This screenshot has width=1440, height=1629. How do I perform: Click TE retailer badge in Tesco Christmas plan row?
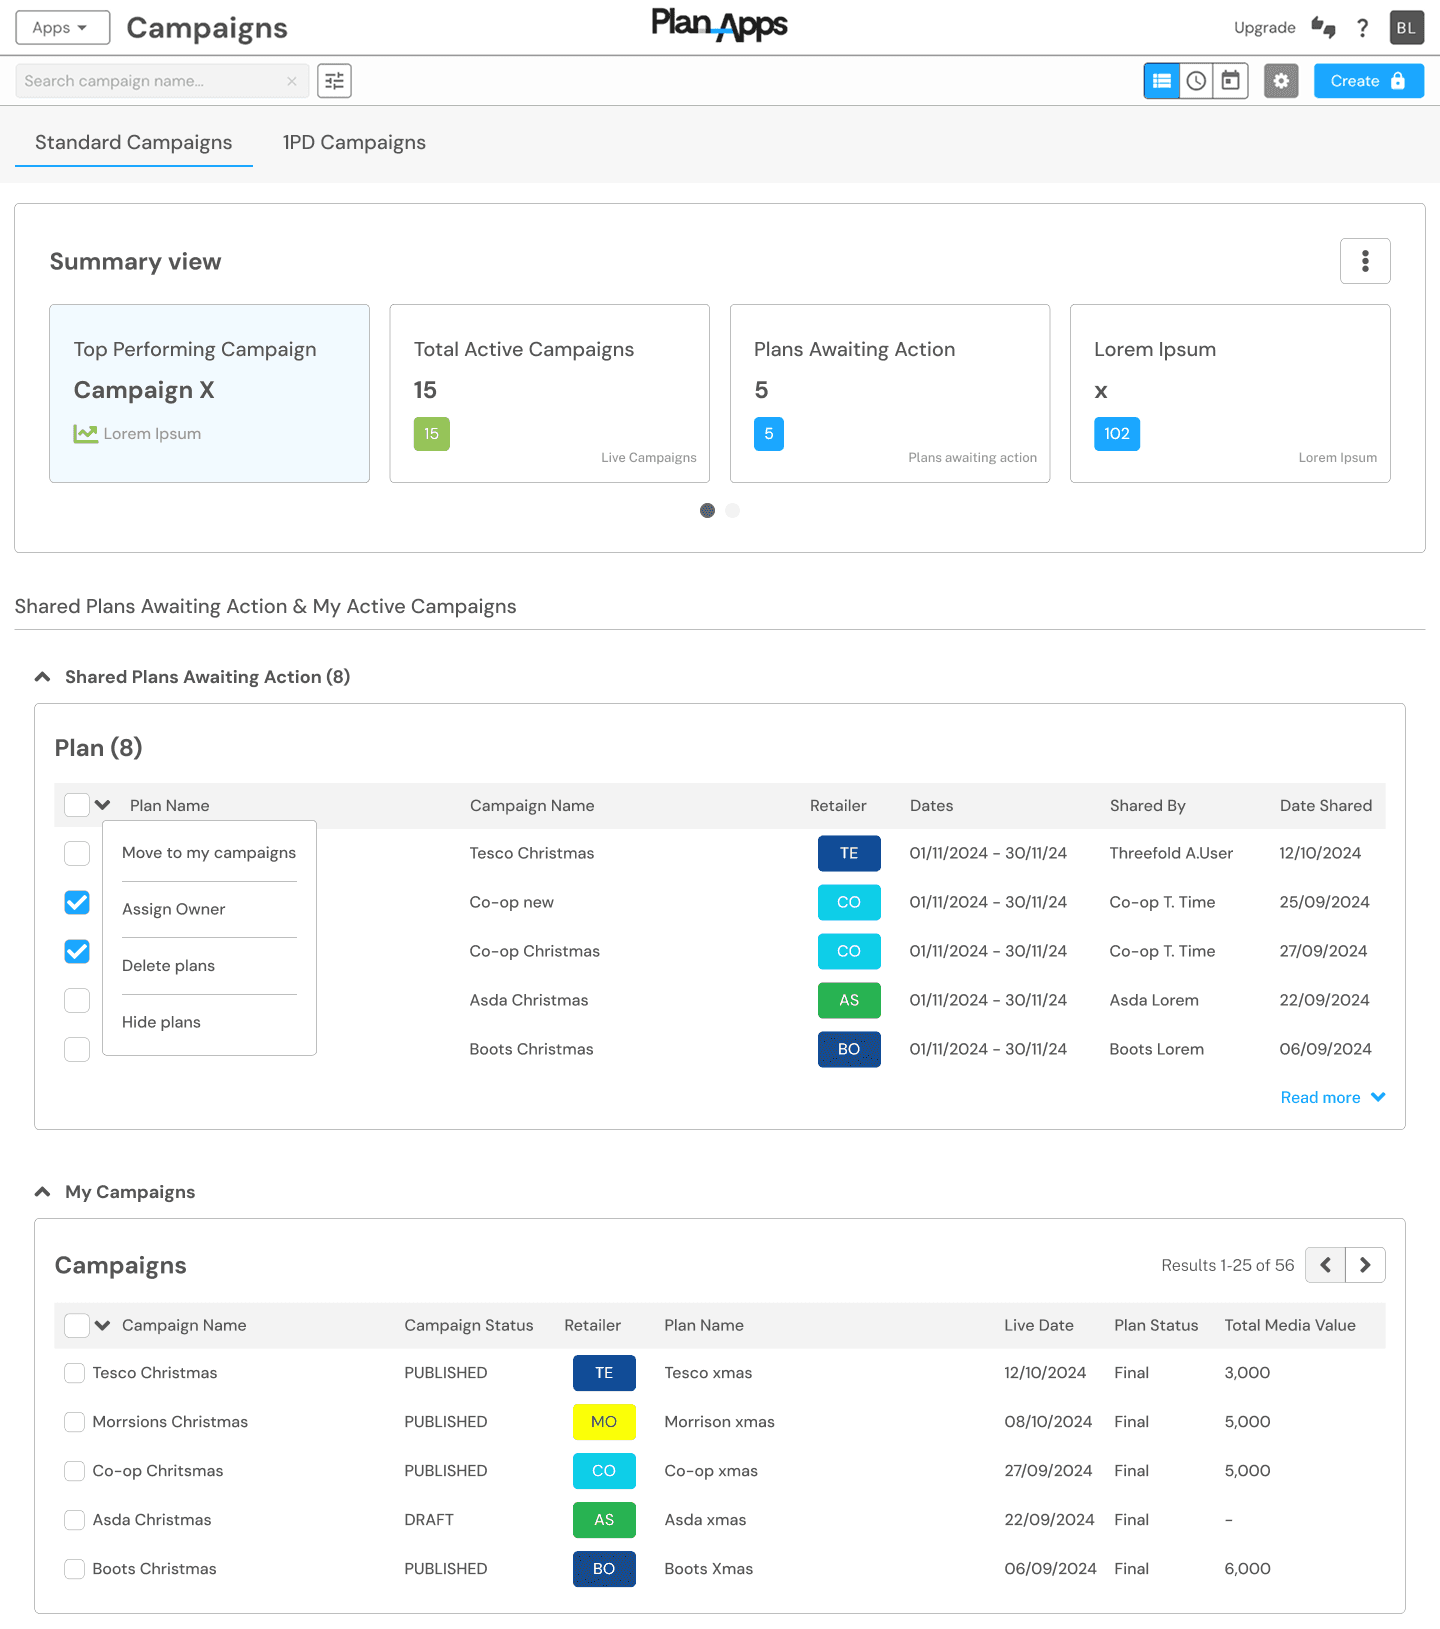849,853
